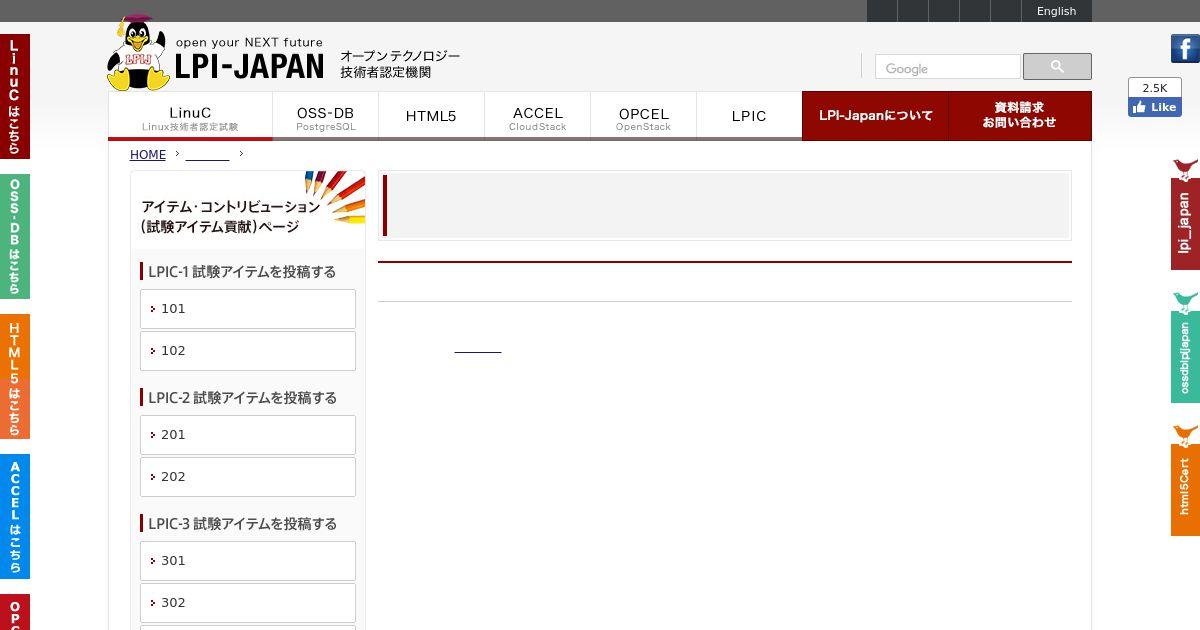Open exam 202 item submission
The width and height of the screenshot is (1200, 630).
(x=248, y=477)
